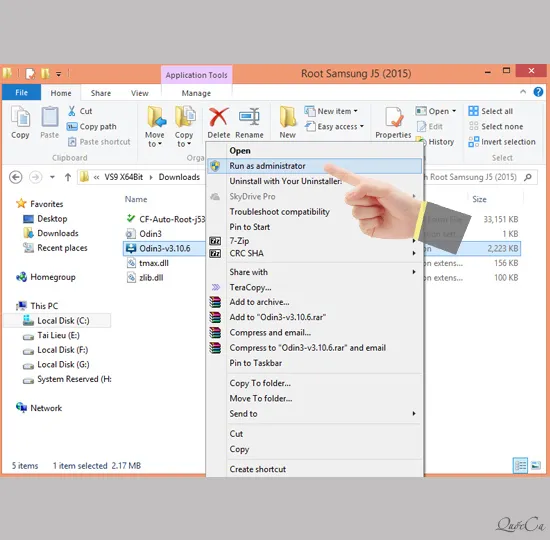
Task: Select Tai Lieu (E:) drive
Action: coord(51,336)
